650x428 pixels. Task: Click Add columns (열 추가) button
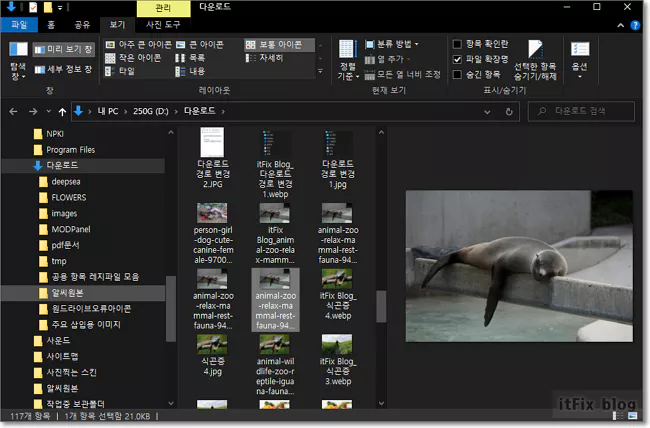(388, 59)
